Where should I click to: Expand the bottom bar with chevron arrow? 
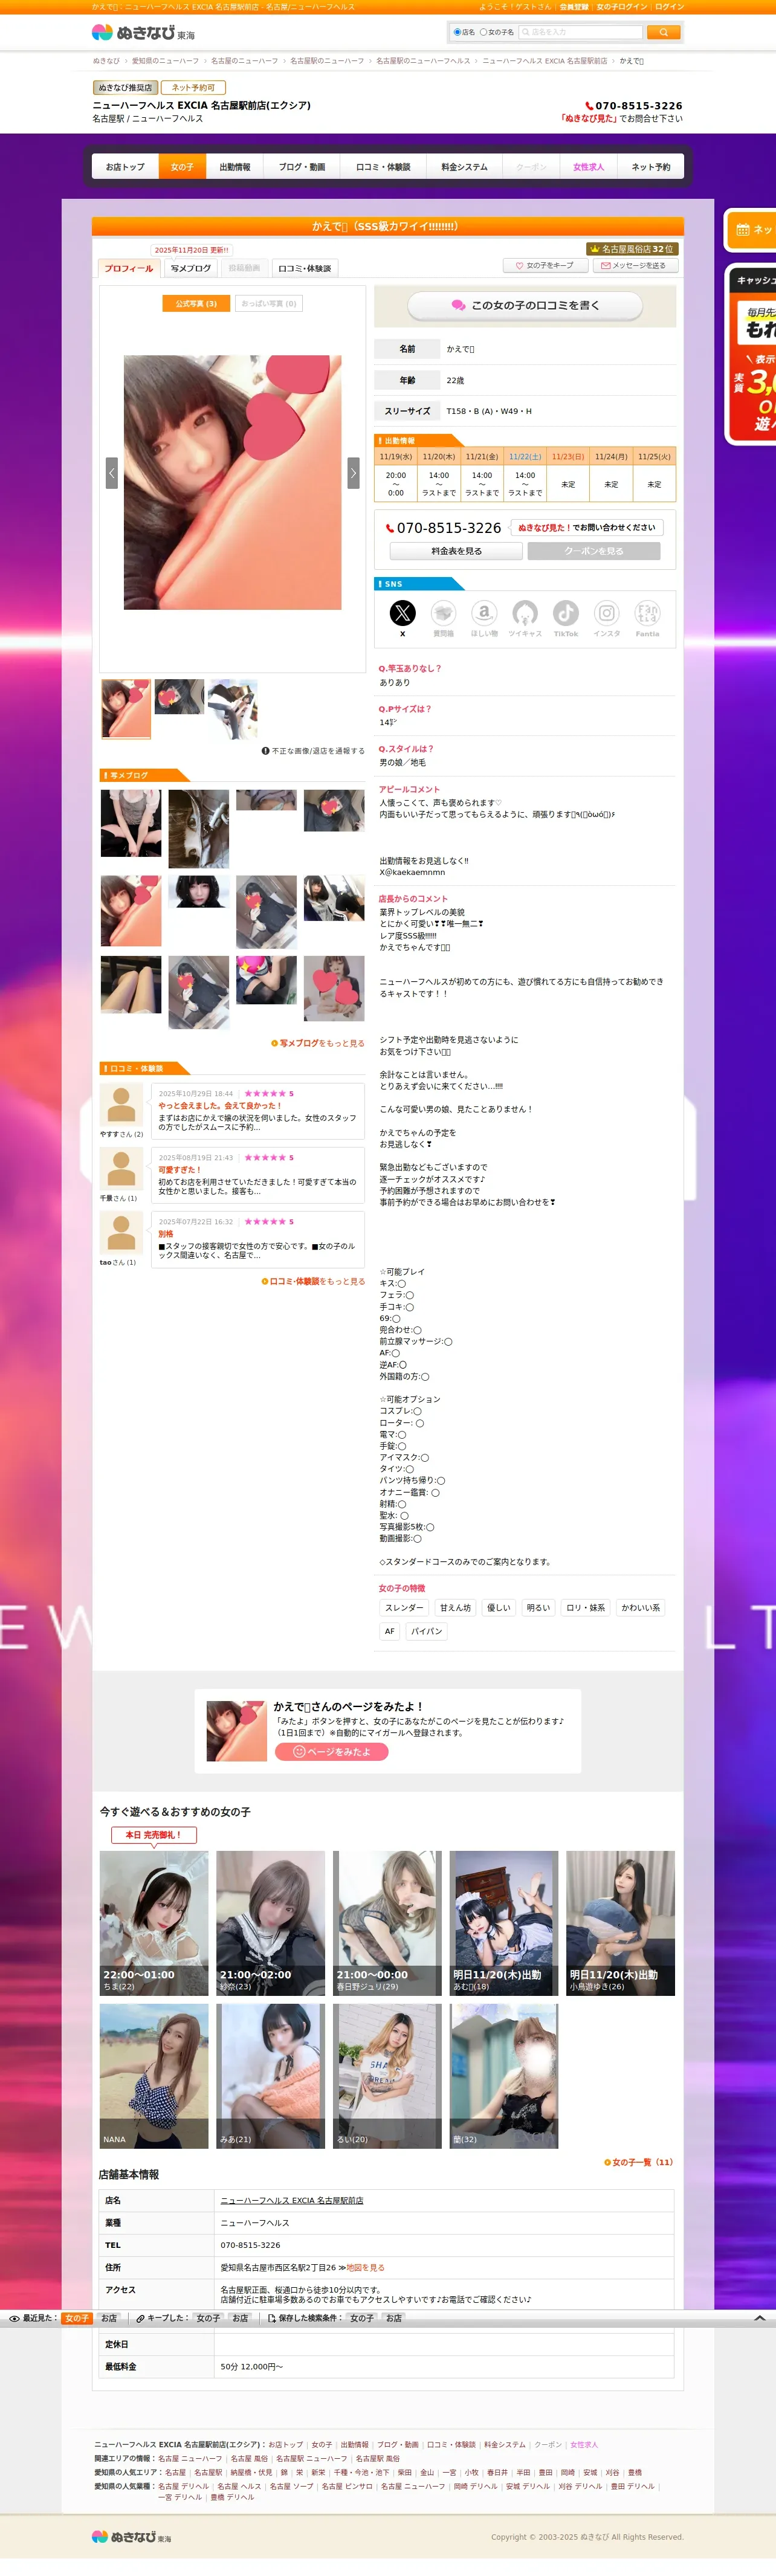pos(760,2318)
